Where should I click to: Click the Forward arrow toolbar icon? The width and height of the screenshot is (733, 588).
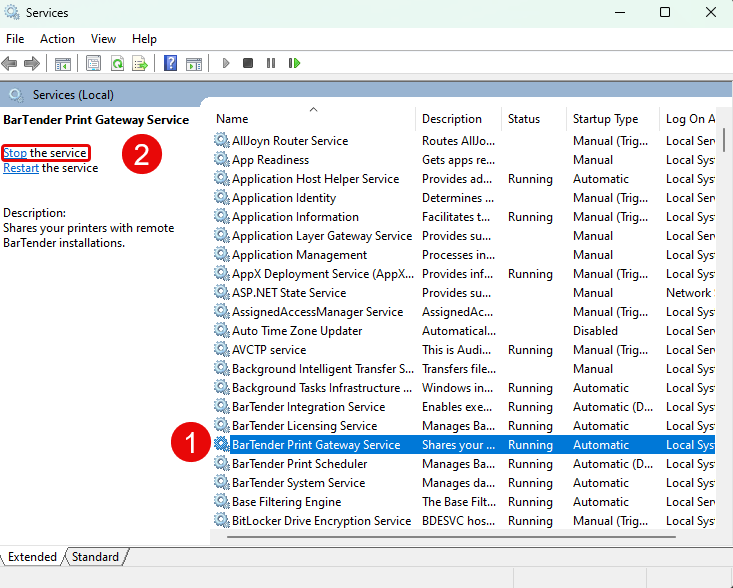[31, 63]
